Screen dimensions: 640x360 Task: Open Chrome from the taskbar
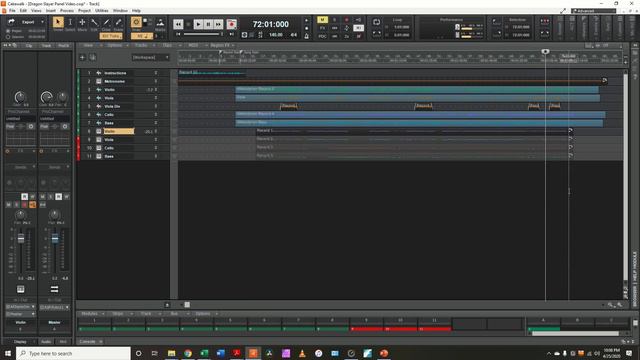point(188,353)
